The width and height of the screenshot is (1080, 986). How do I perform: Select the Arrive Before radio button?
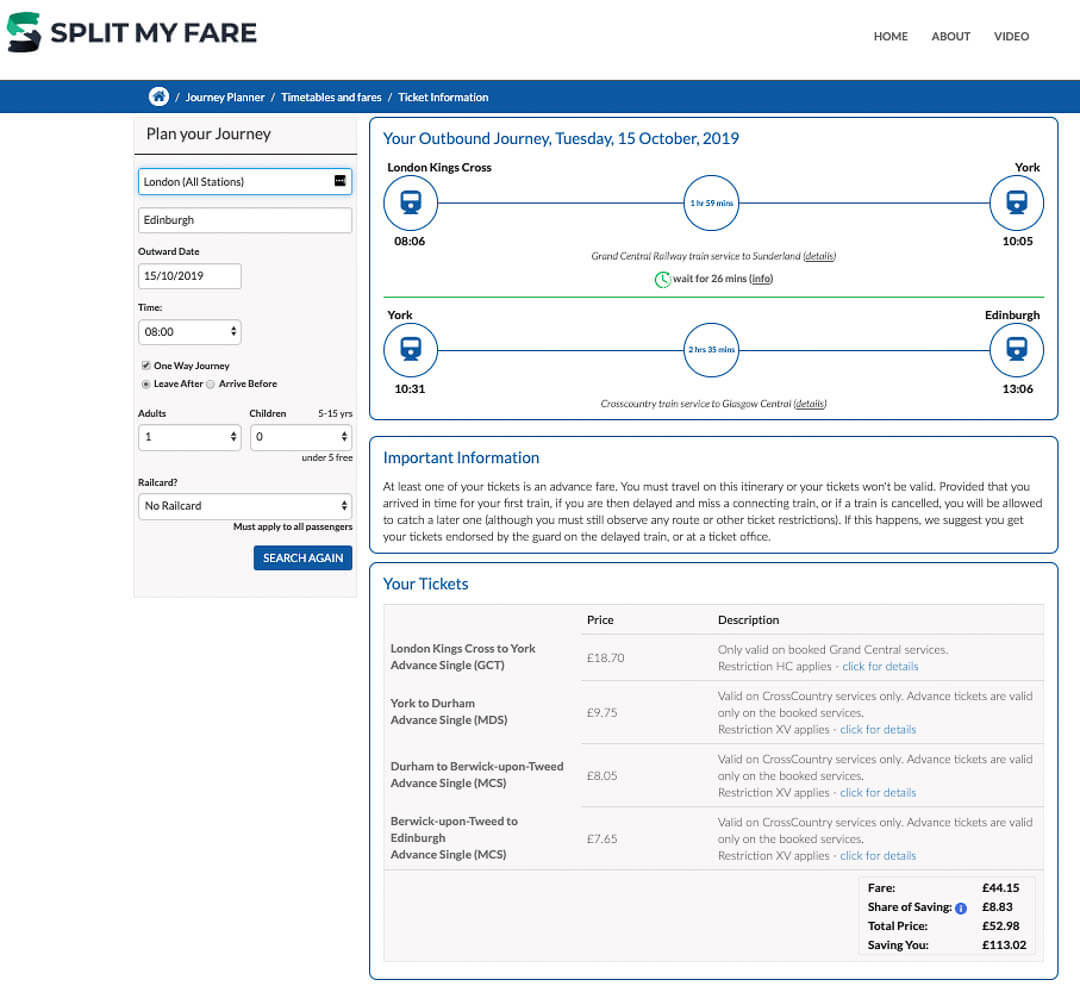click(x=210, y=384)
